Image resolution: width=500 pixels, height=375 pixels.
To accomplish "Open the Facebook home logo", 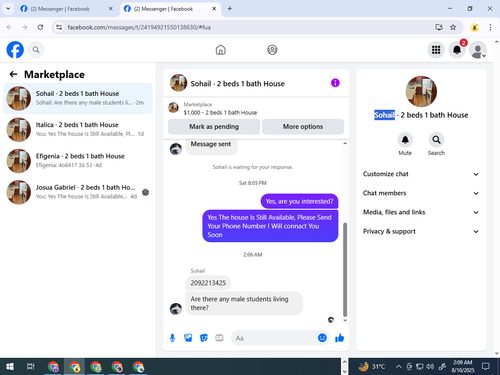I will (15, 50).
